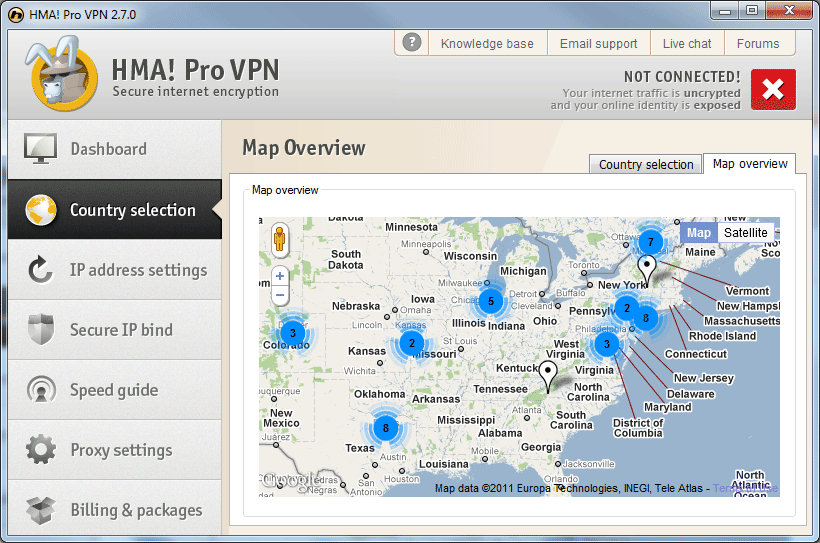Switch map to Satellite view
This screenshot has height=543, width=820.
point(746,232)
